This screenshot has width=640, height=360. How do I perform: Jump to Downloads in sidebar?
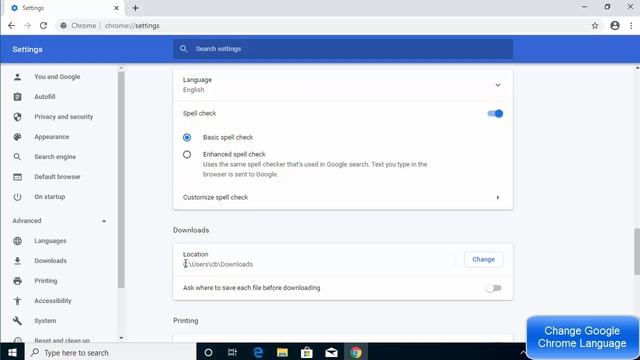(50, 261)
